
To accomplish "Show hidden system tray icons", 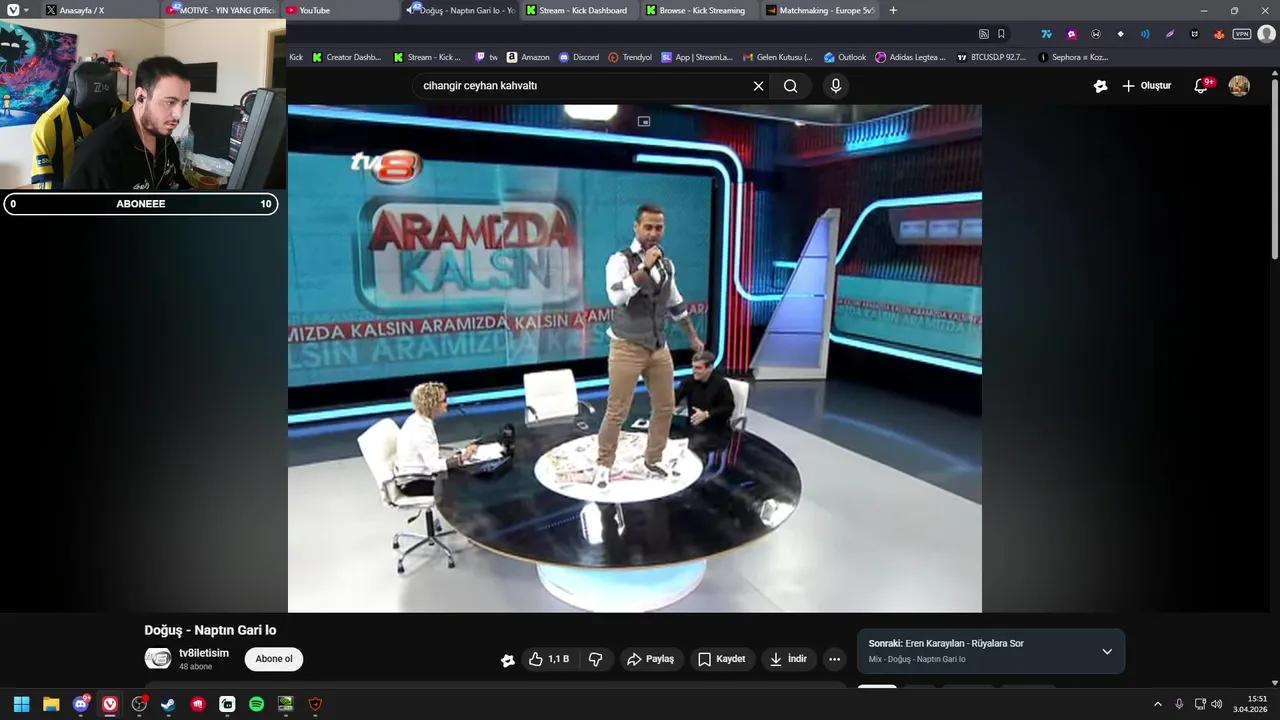I will pyautogui.click(x=1158, y=704).
